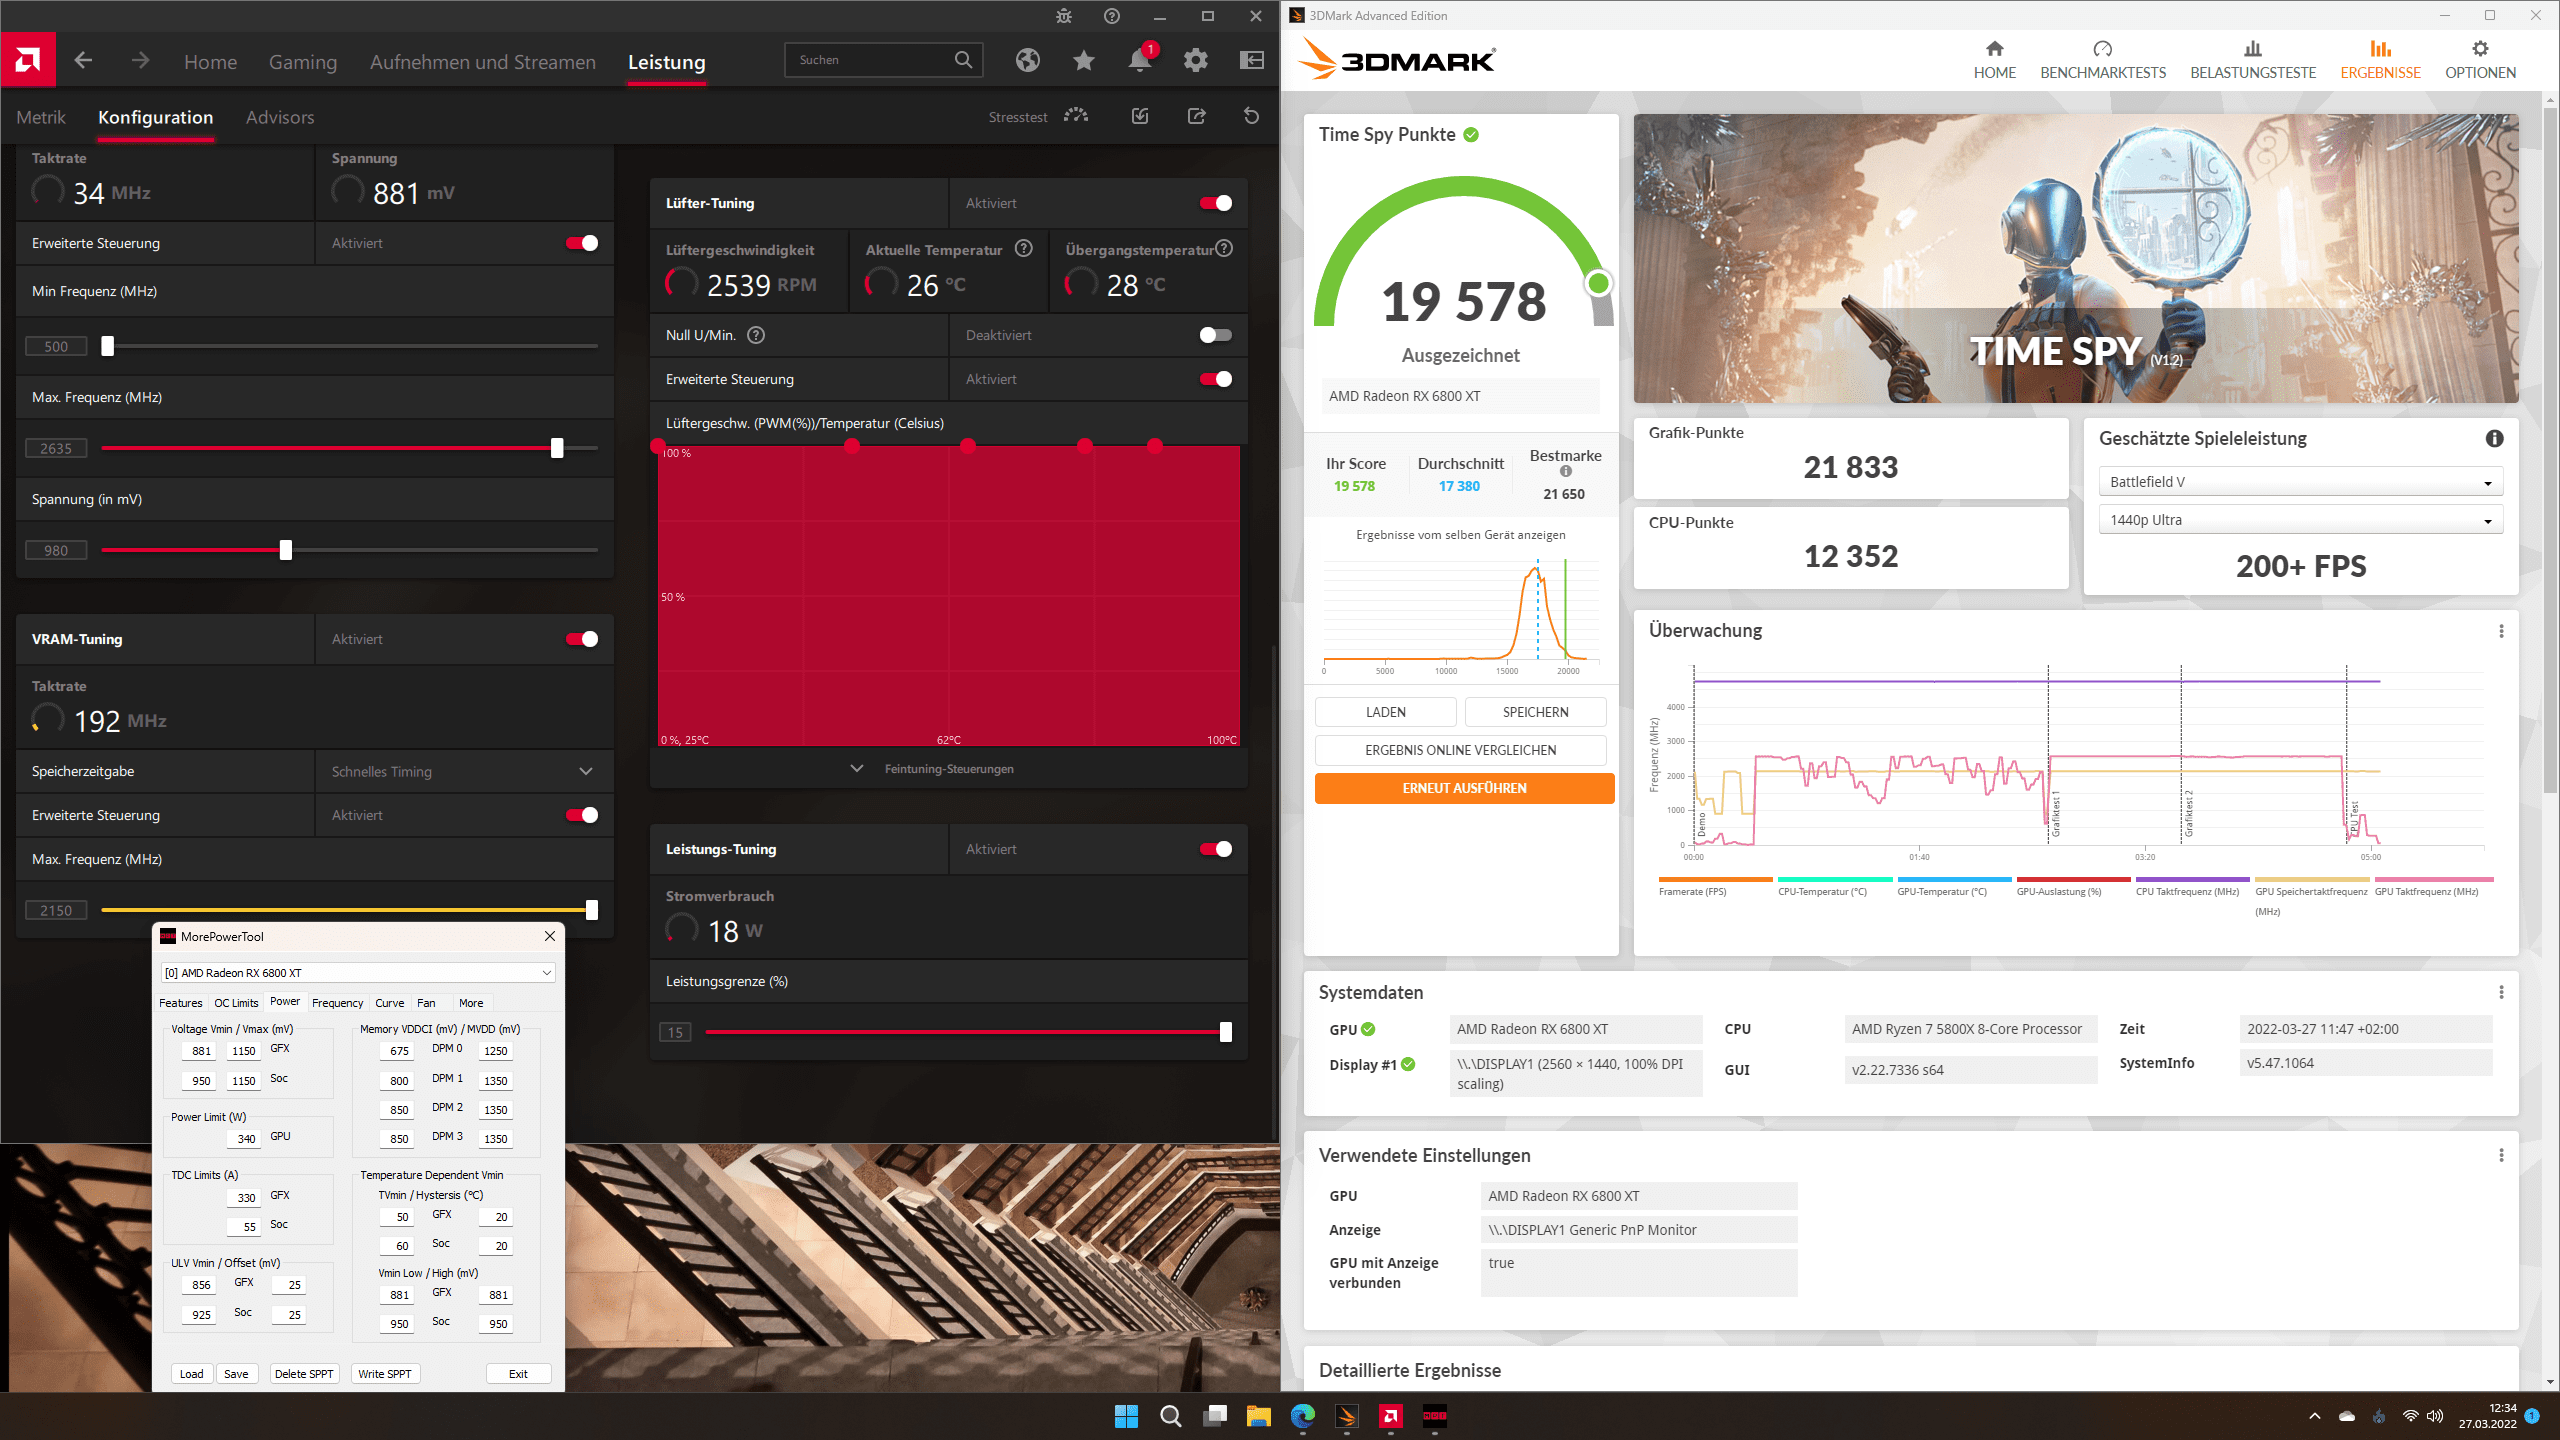Click the Min Frequenz value box 500

click(x=56, y=346)
